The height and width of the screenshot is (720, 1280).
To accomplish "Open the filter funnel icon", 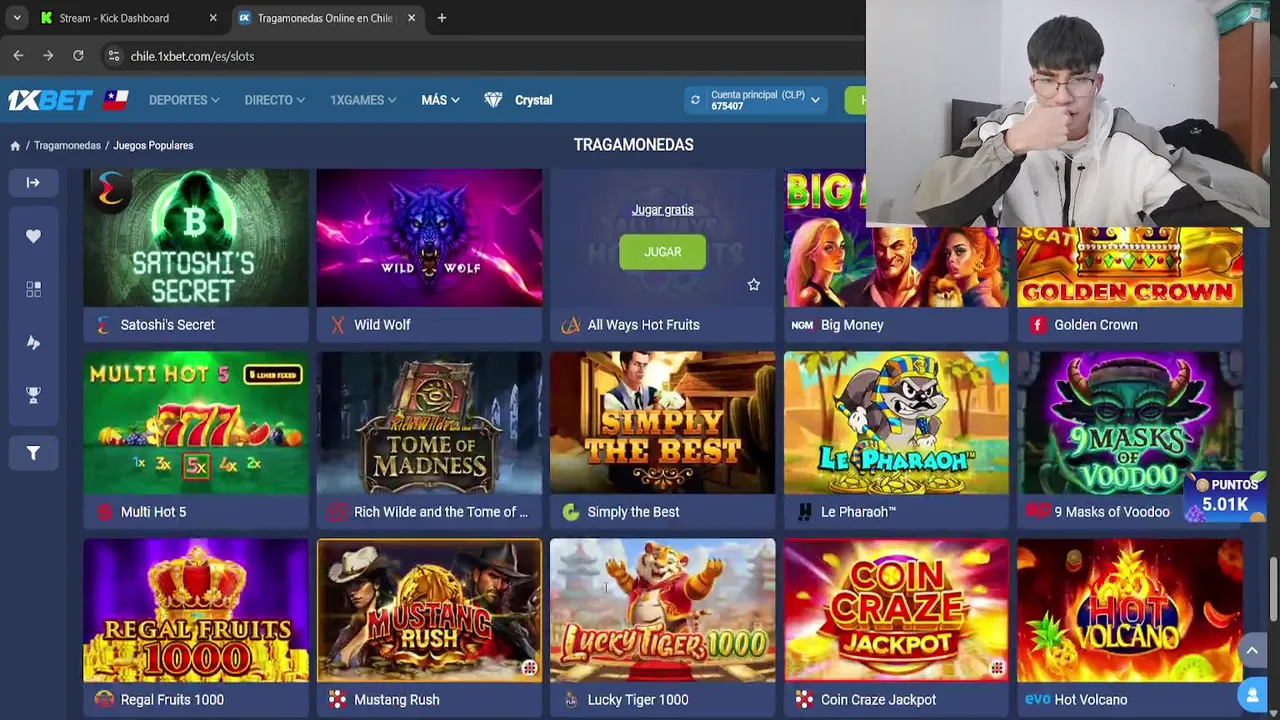I will tap(33, 453).
